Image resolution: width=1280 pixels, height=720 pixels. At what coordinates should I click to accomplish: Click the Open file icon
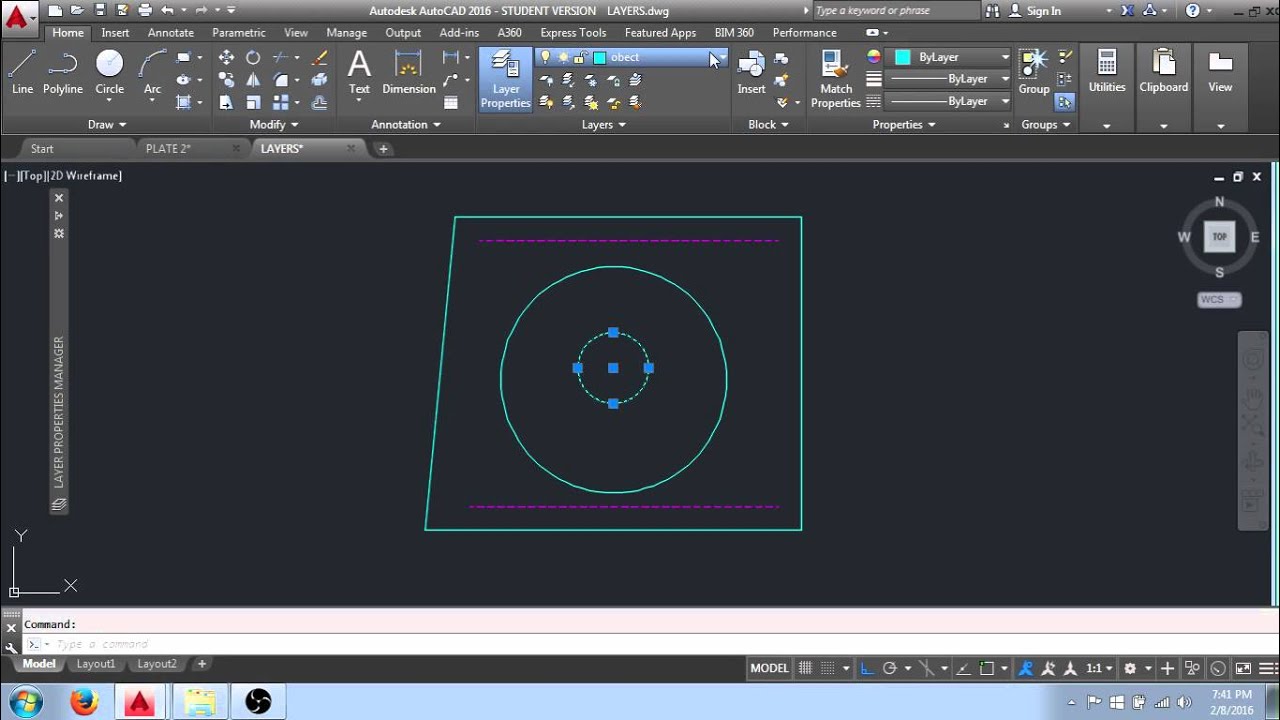(x=77, y=10)
